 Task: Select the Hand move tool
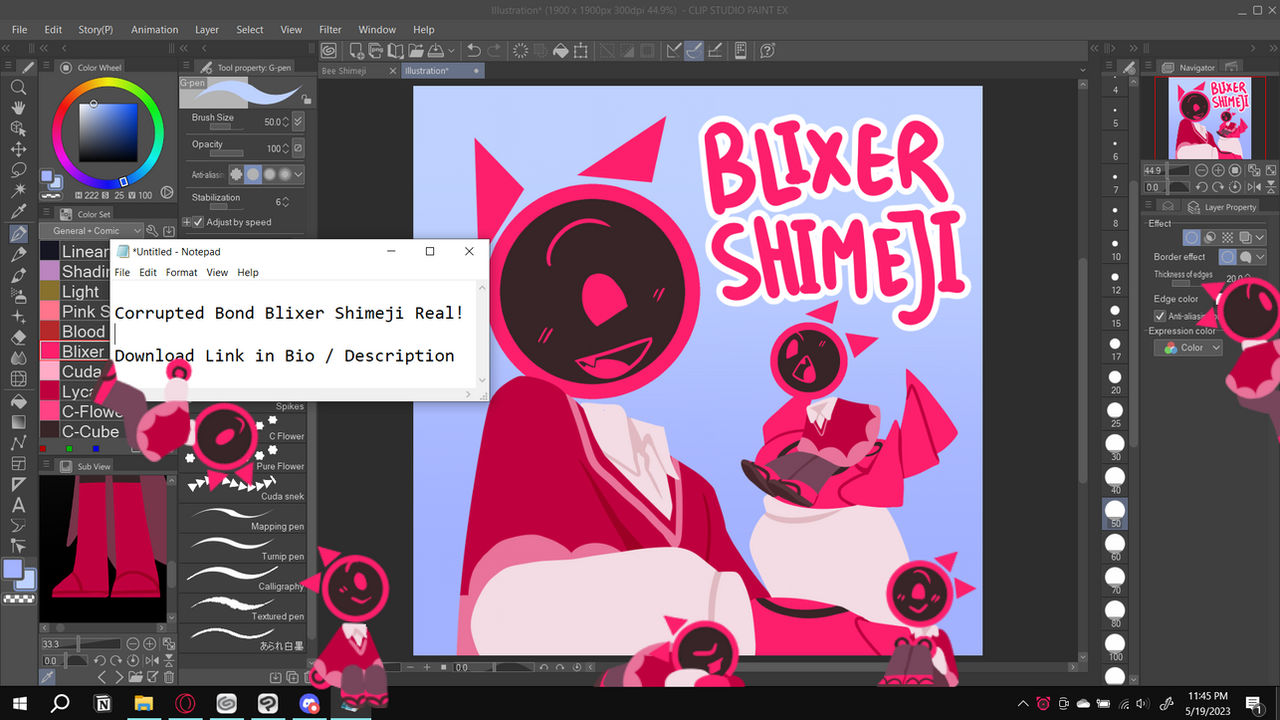(x=18, y=108)
